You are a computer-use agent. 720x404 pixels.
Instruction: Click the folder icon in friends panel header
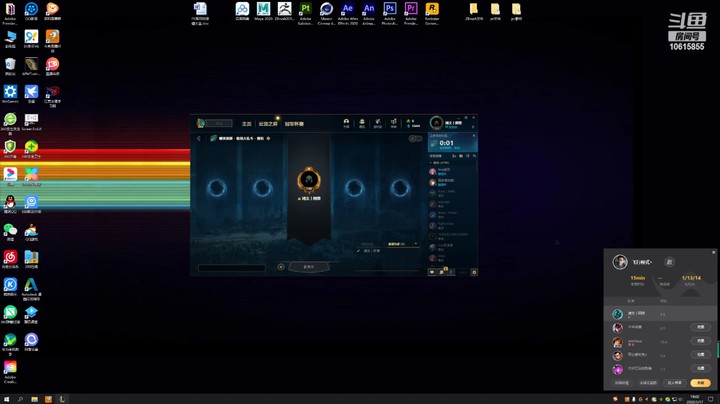click(461, 156)
